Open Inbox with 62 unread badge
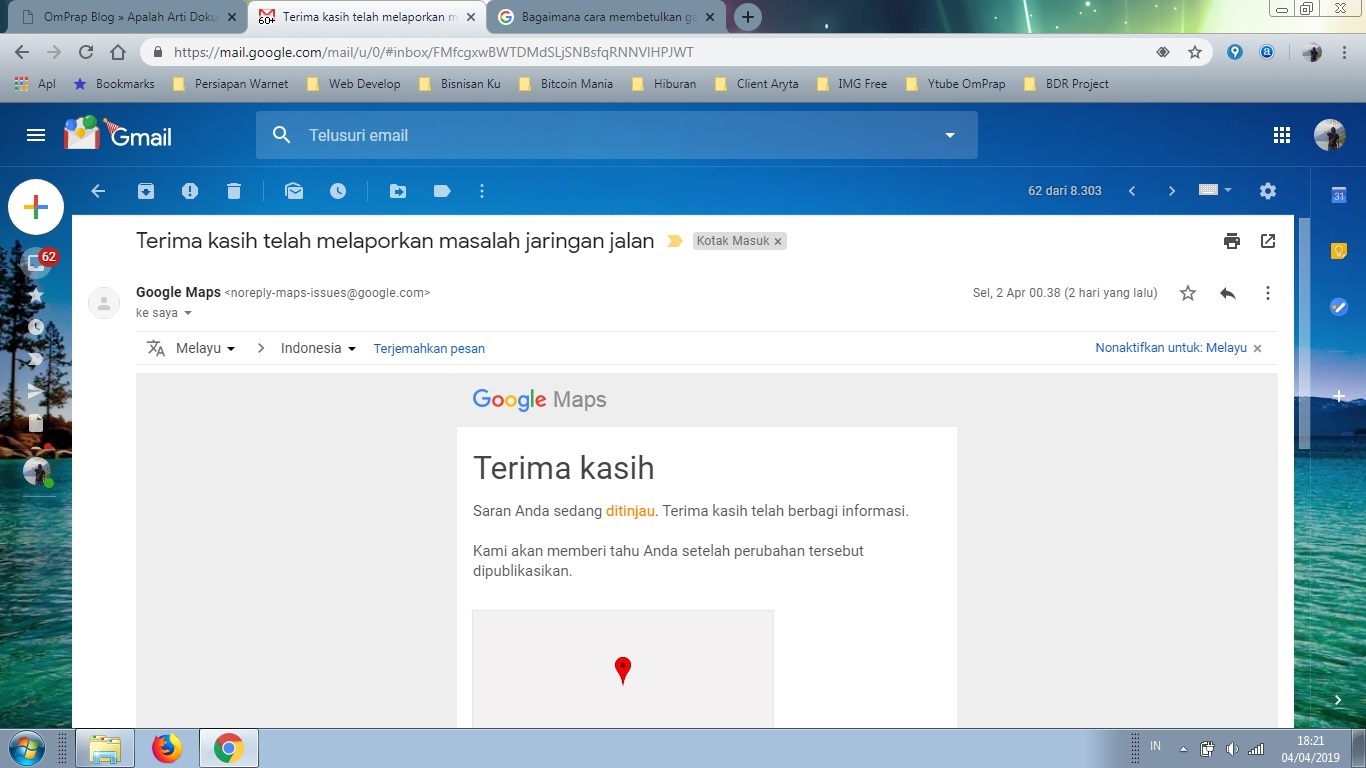 (38, 262)
